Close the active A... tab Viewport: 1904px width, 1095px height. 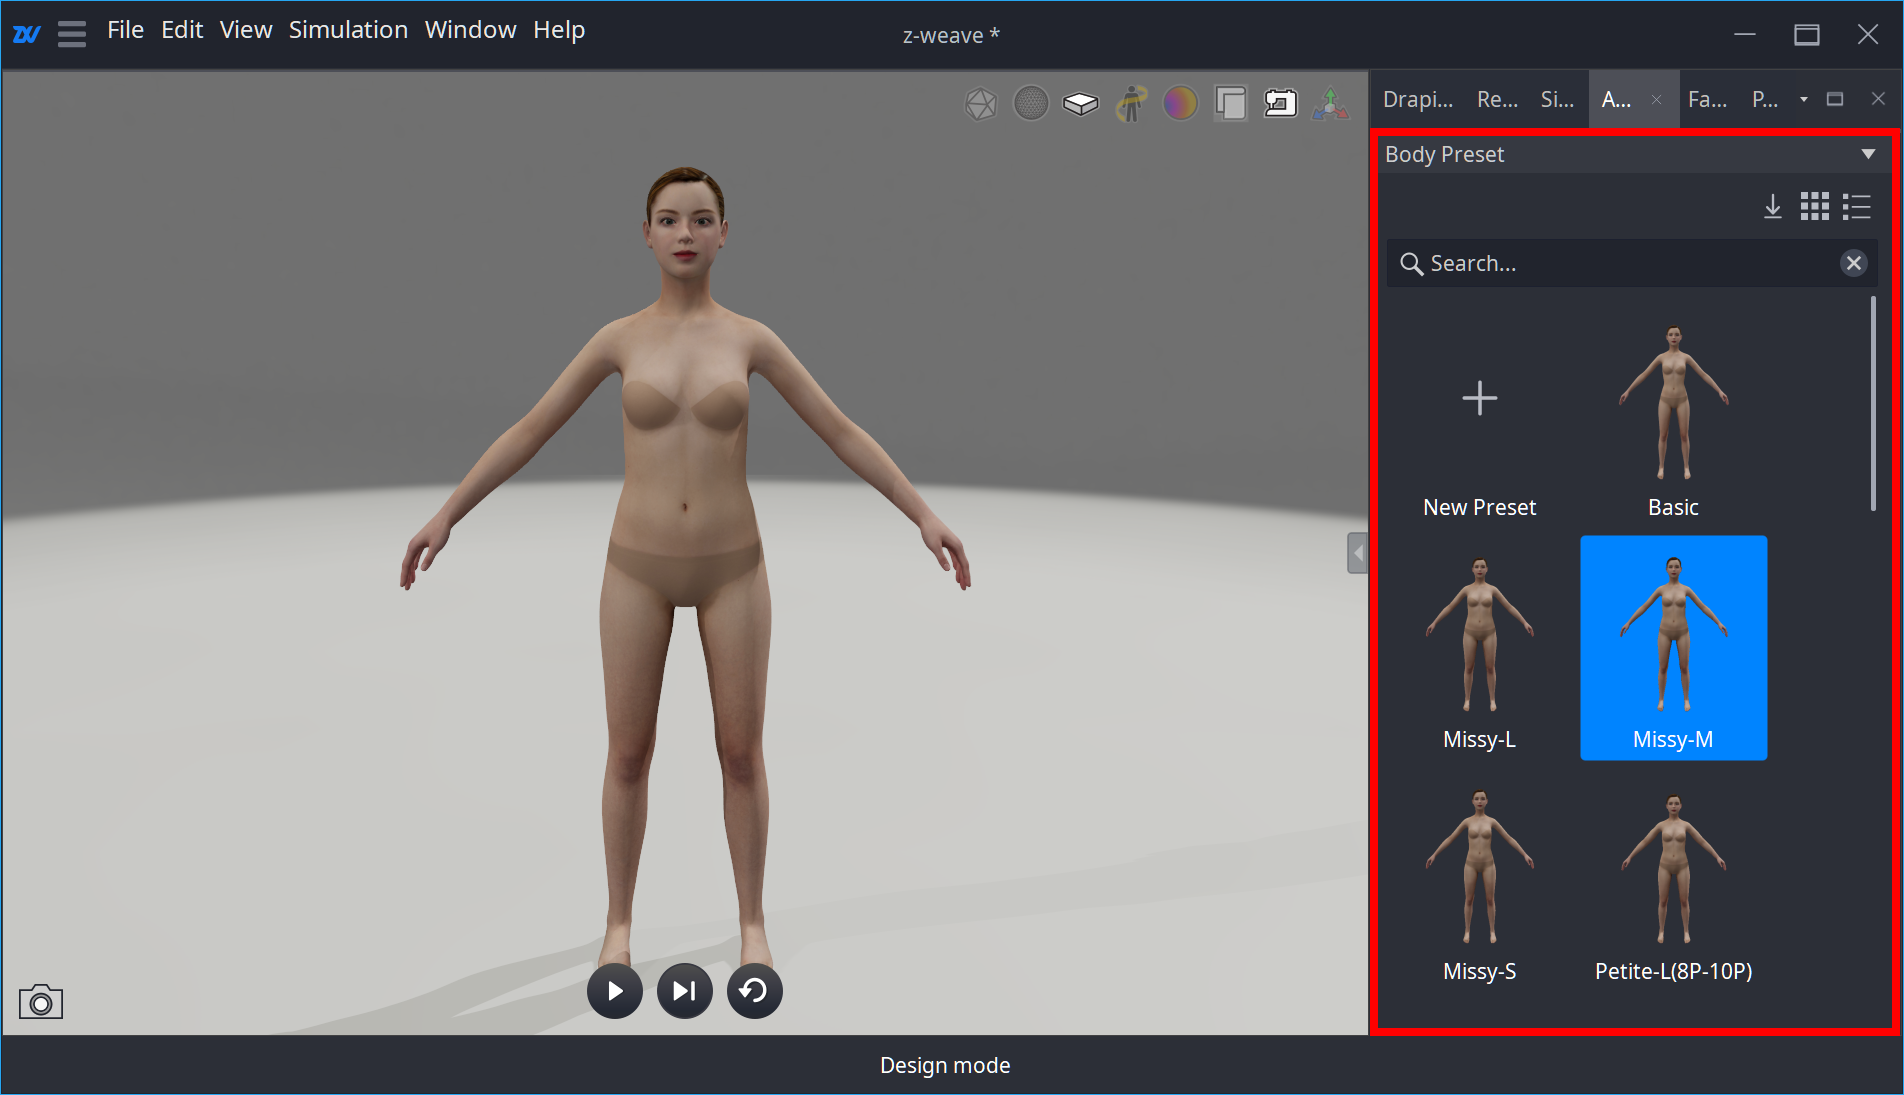(x=1656, y=99)
